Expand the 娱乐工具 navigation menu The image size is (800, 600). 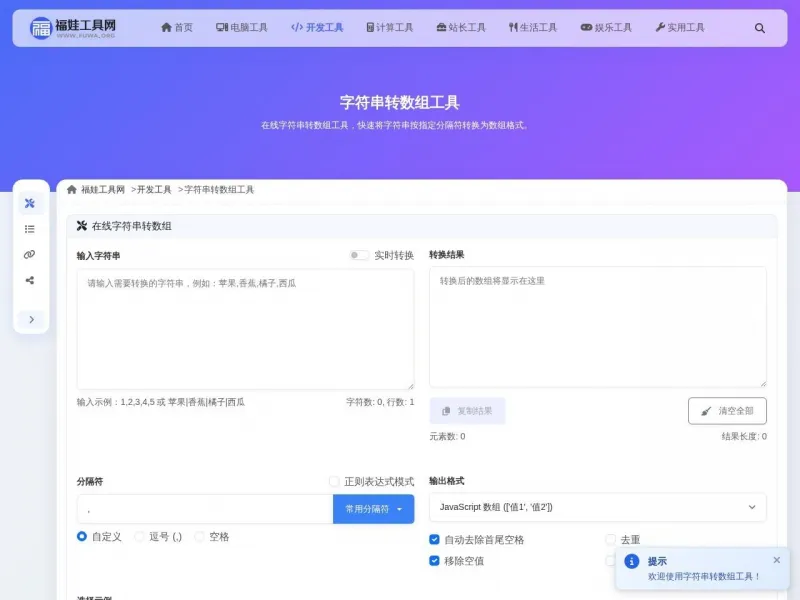(604, 28)
